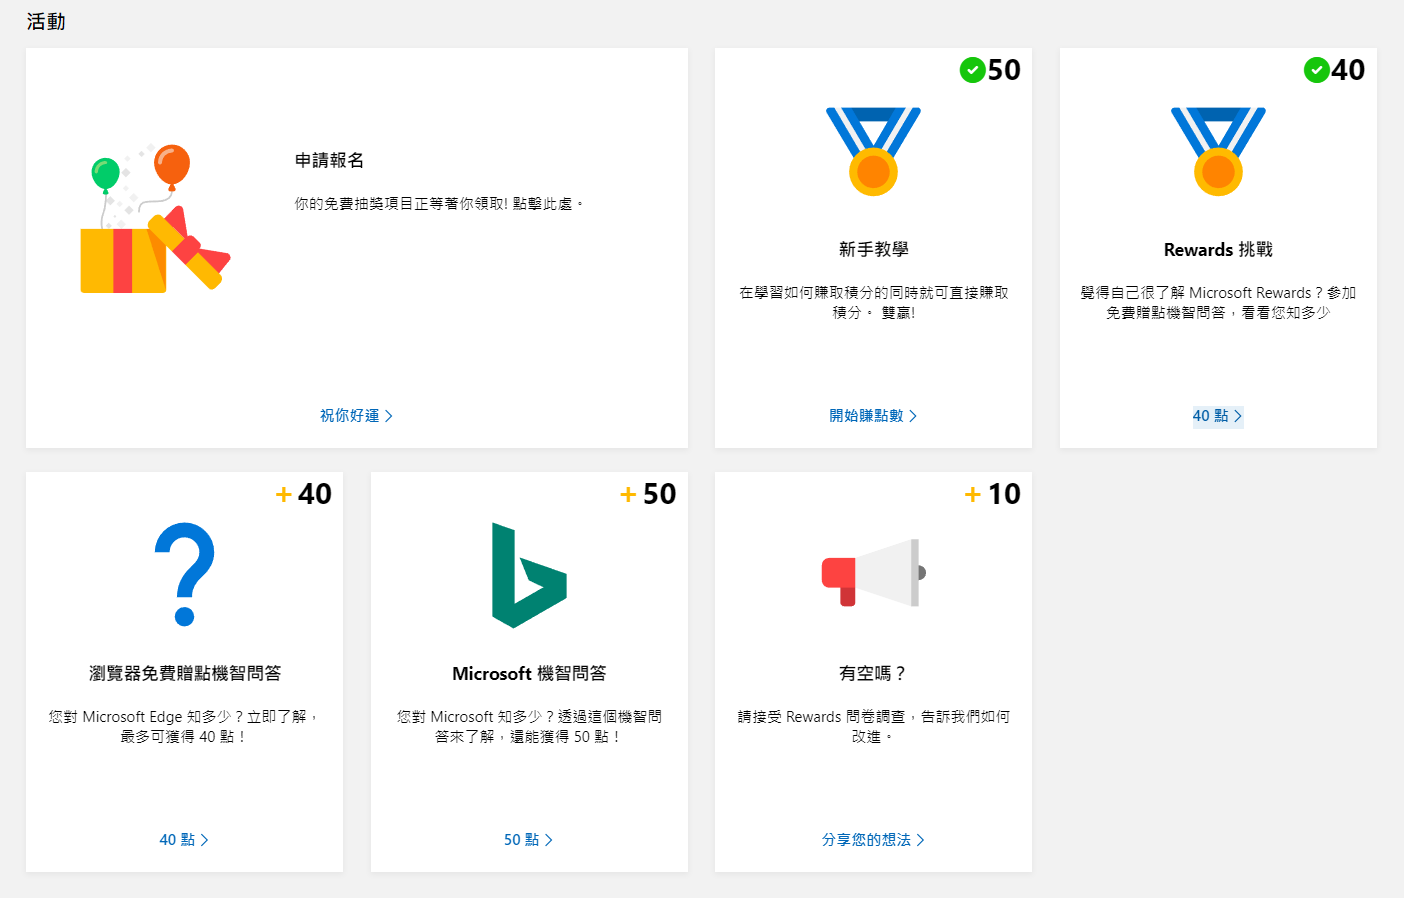Click the plus 40 points badge
Screen dimensions: 1404x898
pyautogui.click(x=304, y=494)
